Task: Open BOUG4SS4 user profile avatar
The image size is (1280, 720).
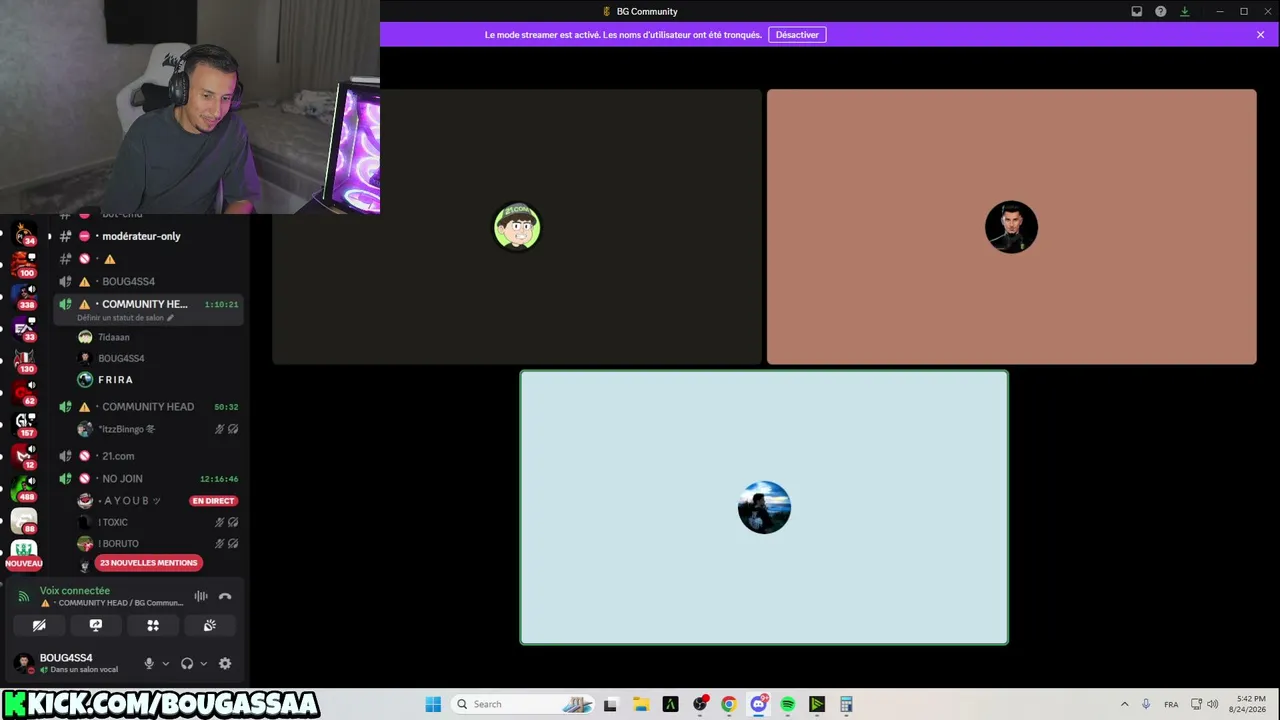Action: [23, 663]
